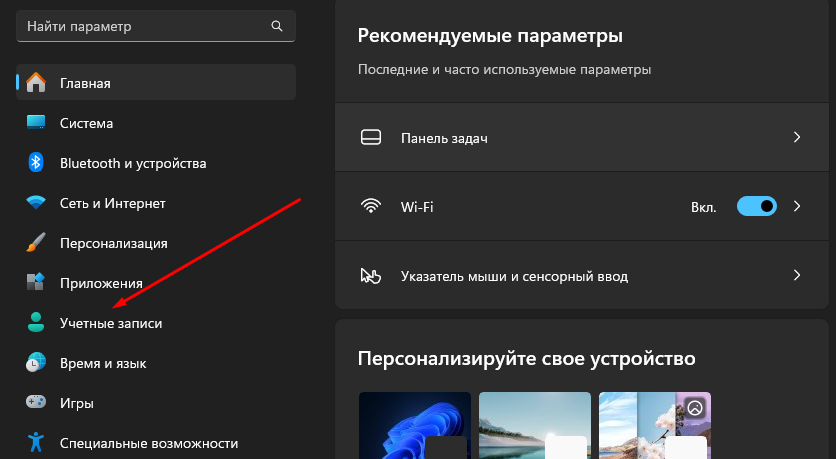The height and width of the screenshot is (459, 836).
Task: Open Wi-Fi details via chevron
Action: click(797, 206)
